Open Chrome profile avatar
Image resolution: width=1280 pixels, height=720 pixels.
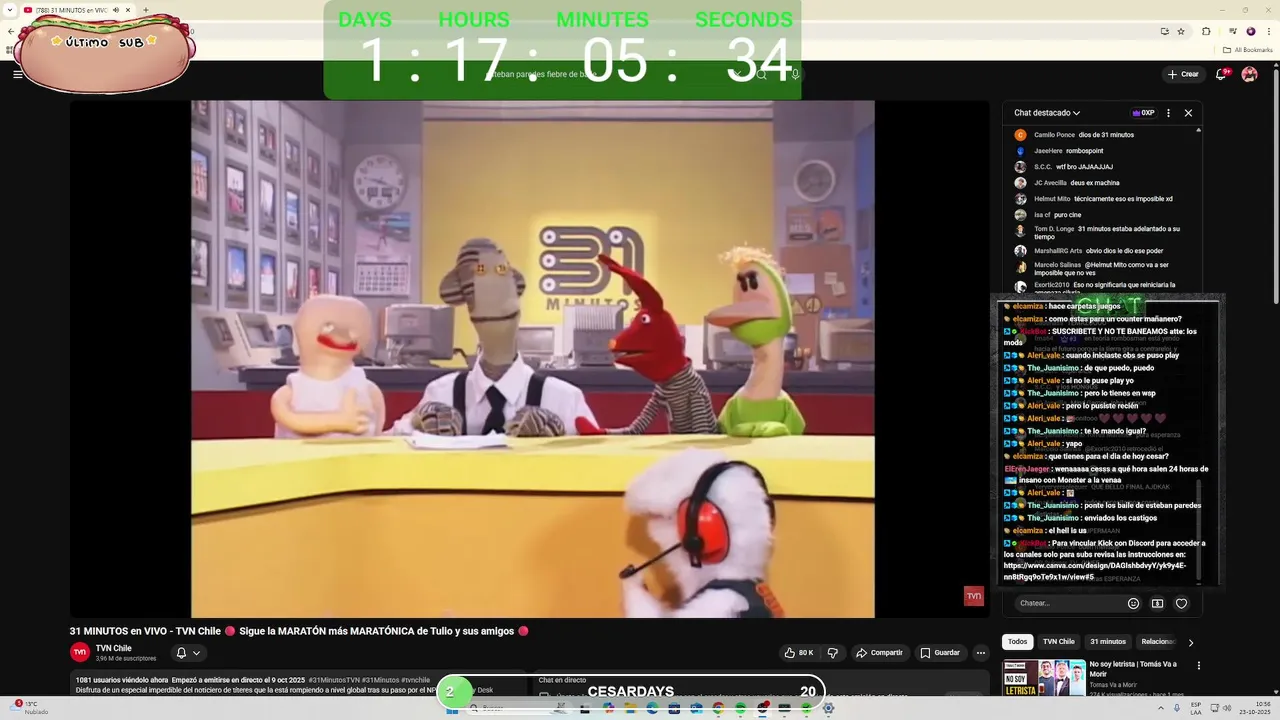[x=1251, y=31]
